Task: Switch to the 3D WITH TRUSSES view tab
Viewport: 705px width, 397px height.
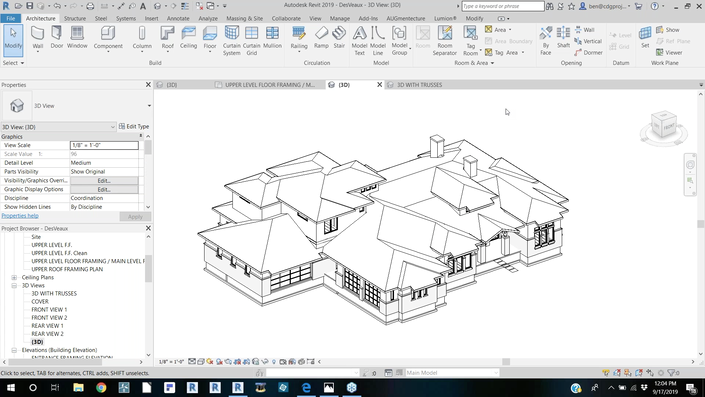Action: tap(419, 85)
